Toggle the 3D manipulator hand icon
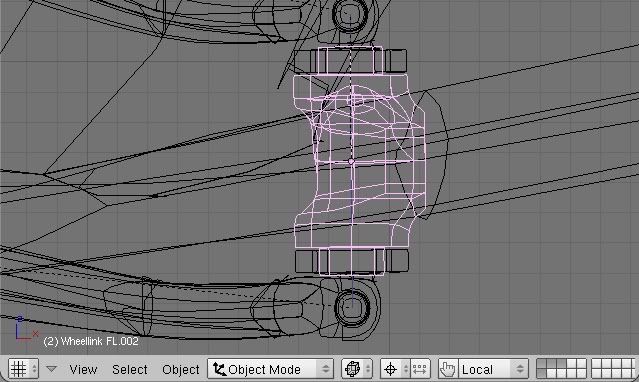639x382 pixels. (x=448, y=369)
